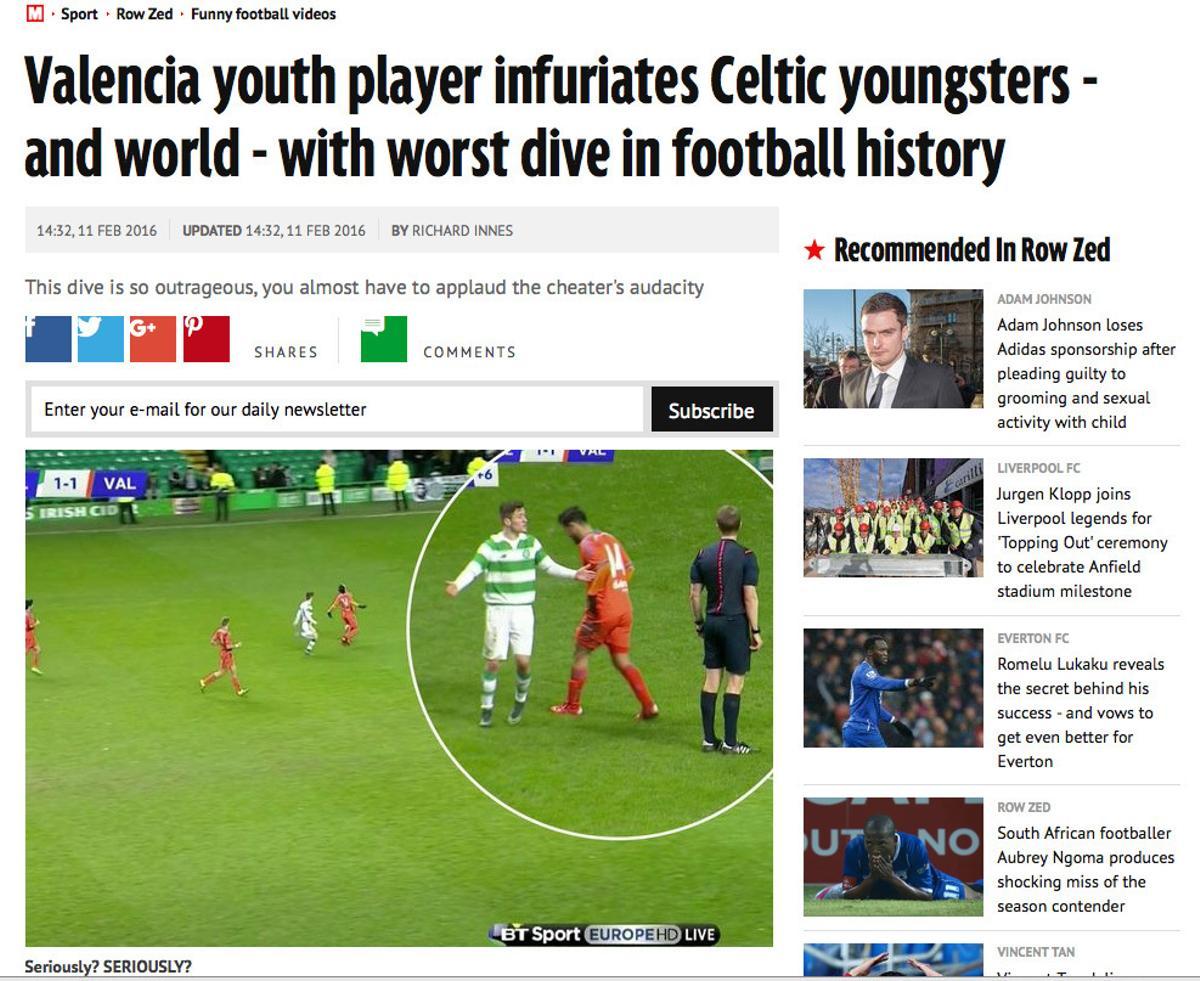Image resolution: width=1200 pixels, height=981 pixels.
Task: Click the newsletter e-mail input field
Action: [337, 409]
